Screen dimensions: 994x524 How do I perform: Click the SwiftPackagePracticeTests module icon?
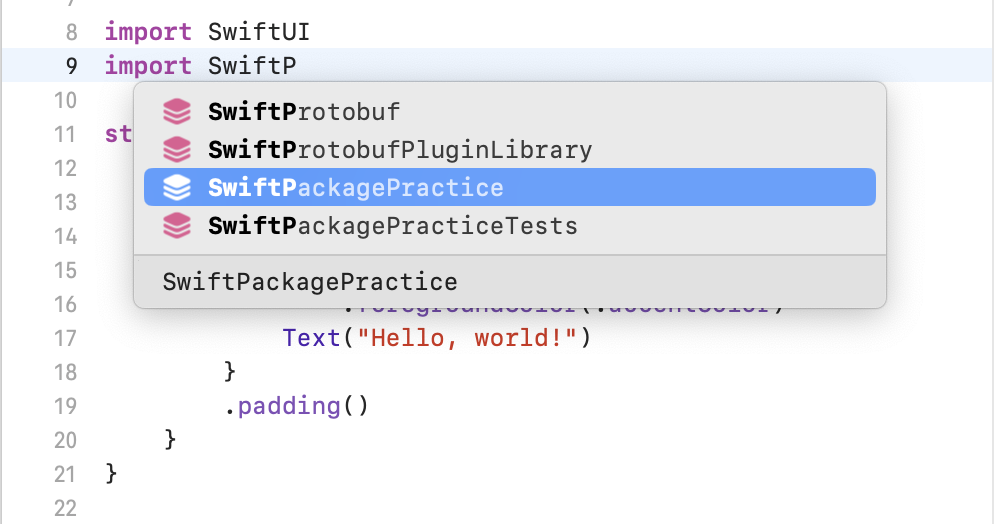point(177,226)
